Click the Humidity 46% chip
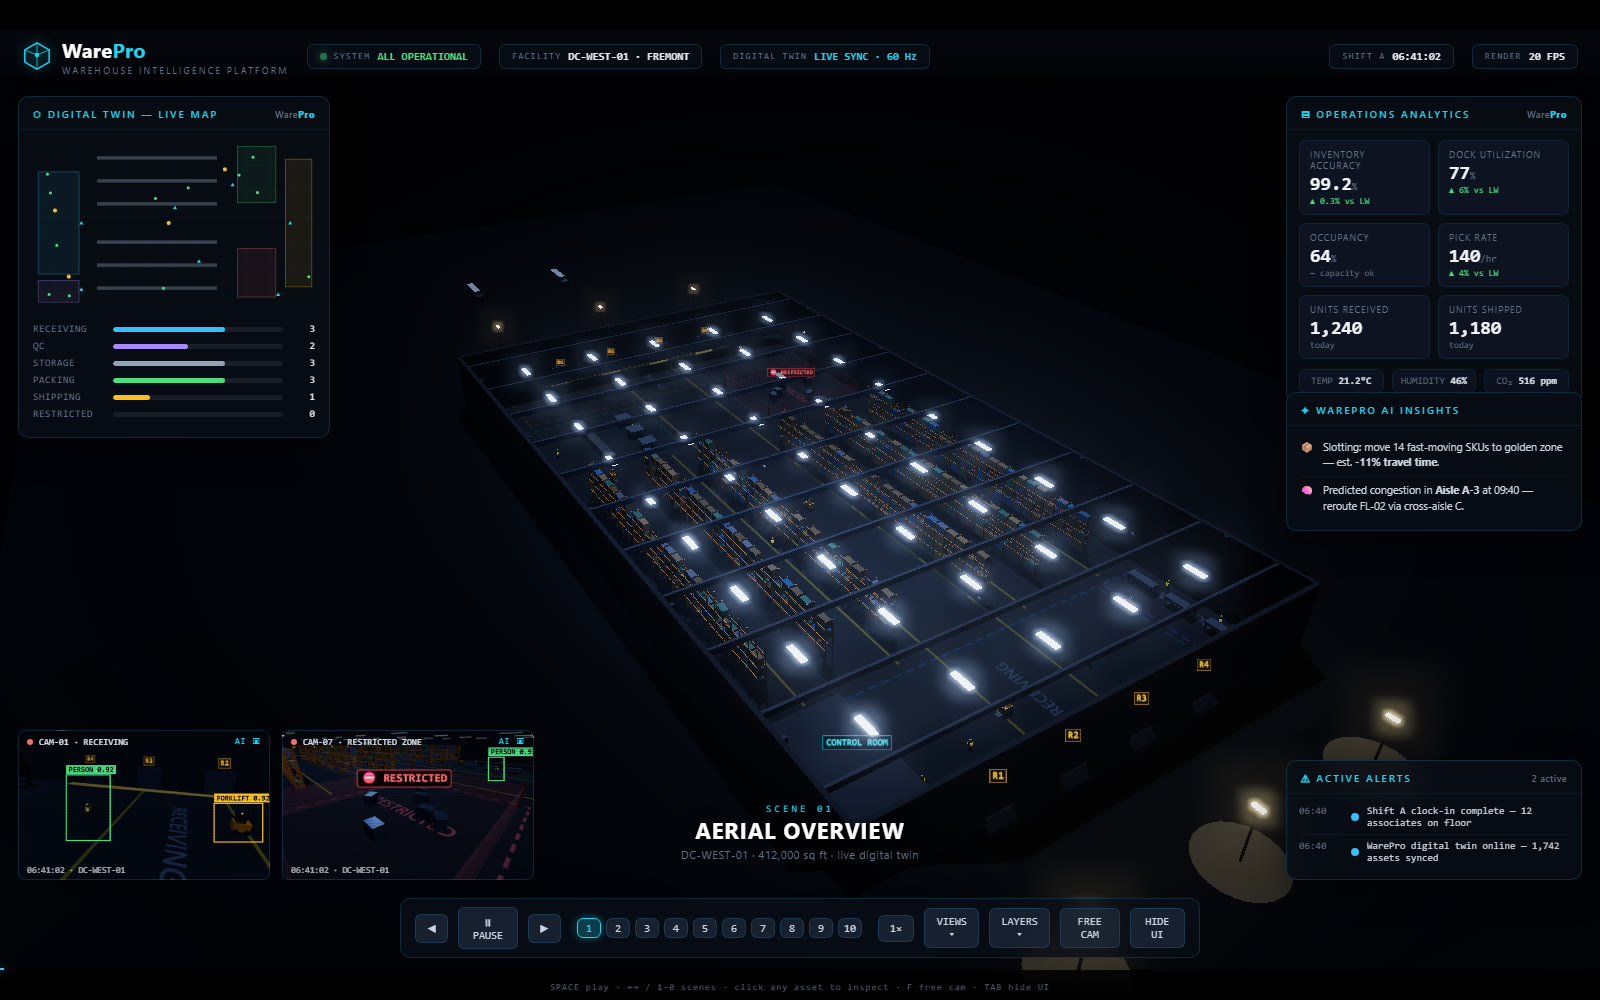Image resolution: width=1600 pixels, height=1000 pixels. coord(1434,381)
